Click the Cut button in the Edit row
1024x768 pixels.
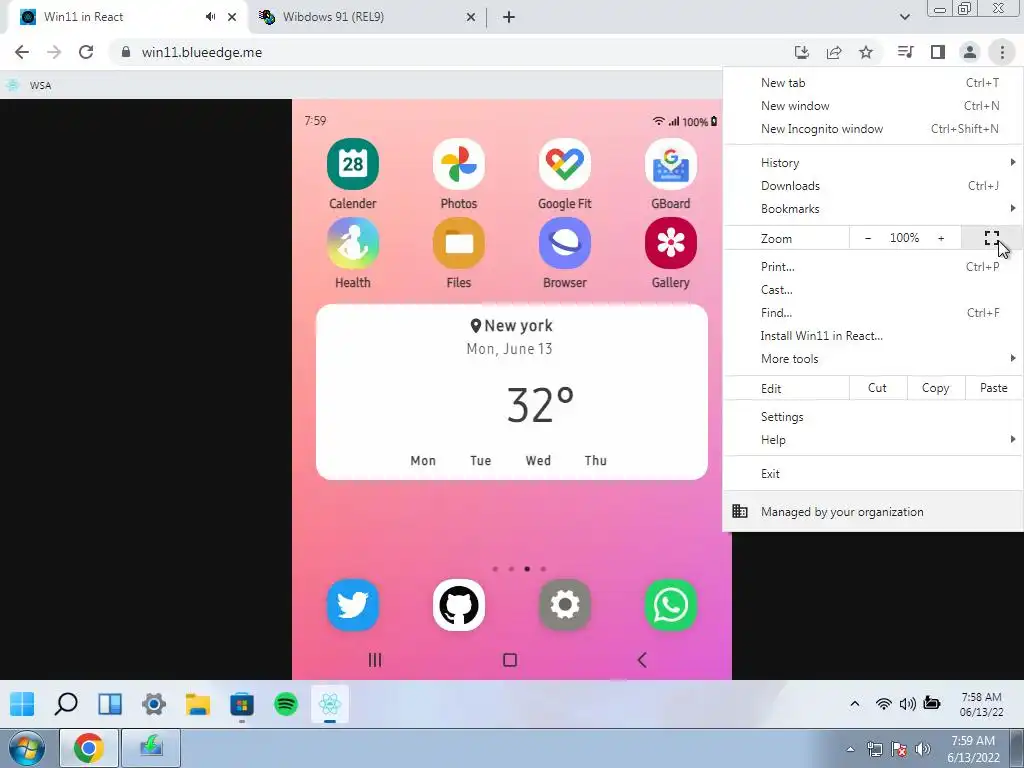click(878, 388)
